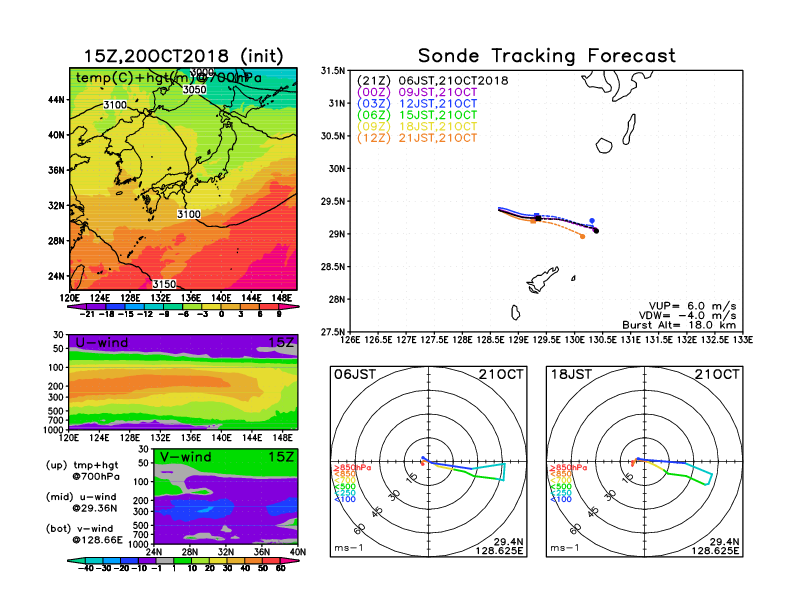
Task: Click the '133E' longitude axis label on the tracking map
Action: (743, 340)
